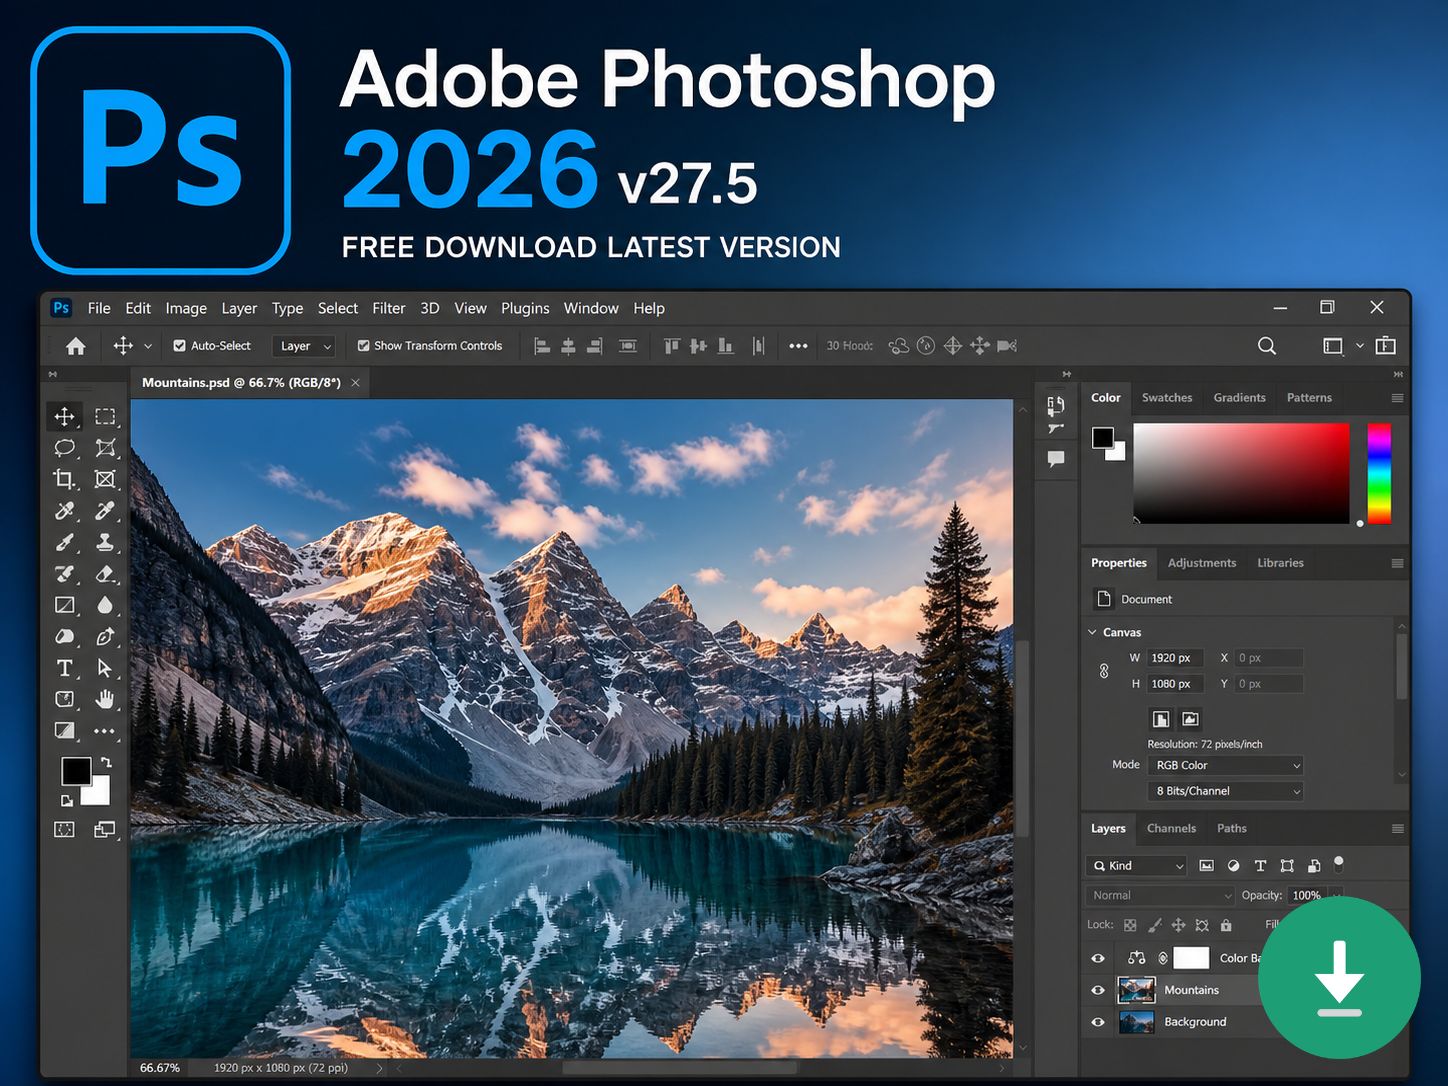Toggle the Auto-Select checkbox
Screen dimensions: 1448x1086
coord(180,346)
